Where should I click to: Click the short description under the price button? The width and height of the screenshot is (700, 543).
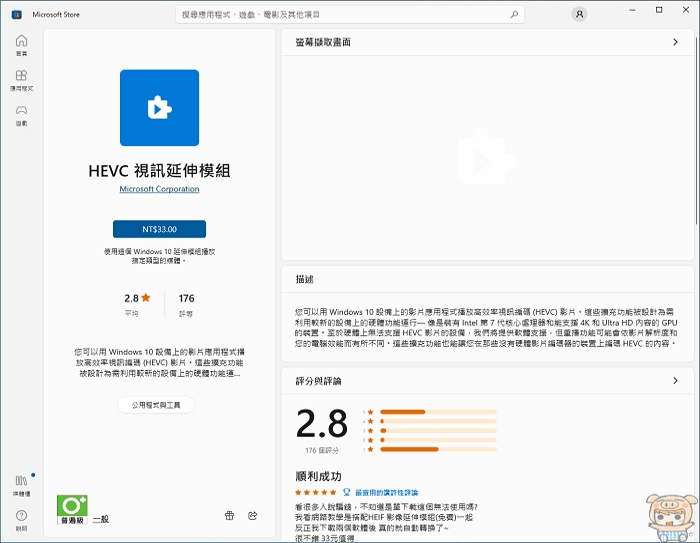(x=159, y=256)
